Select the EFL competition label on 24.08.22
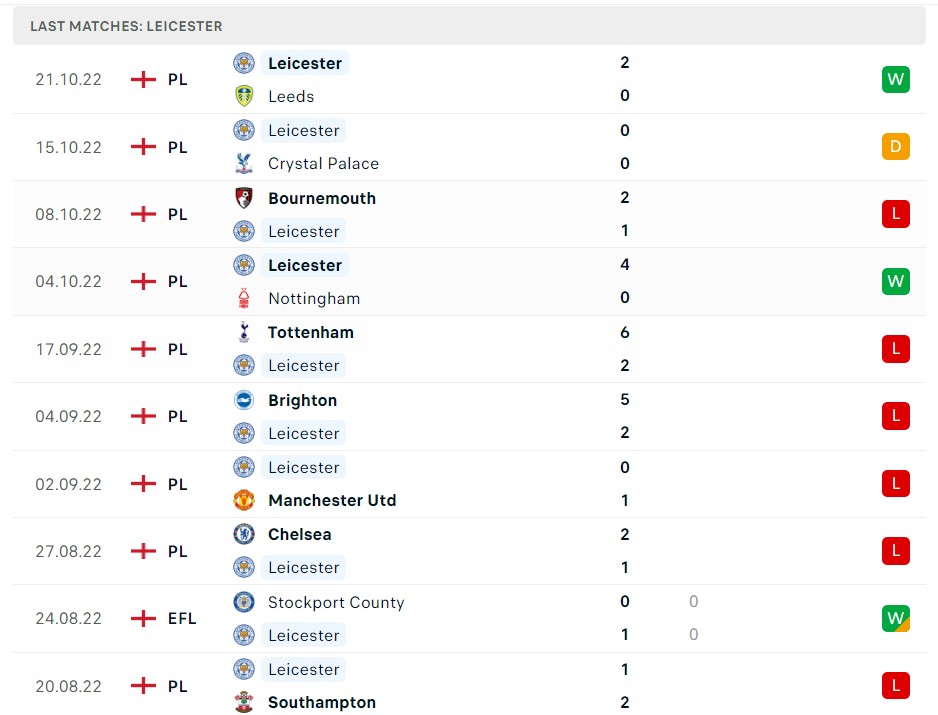This screenshot has height=715, width=938. (182, 618)
